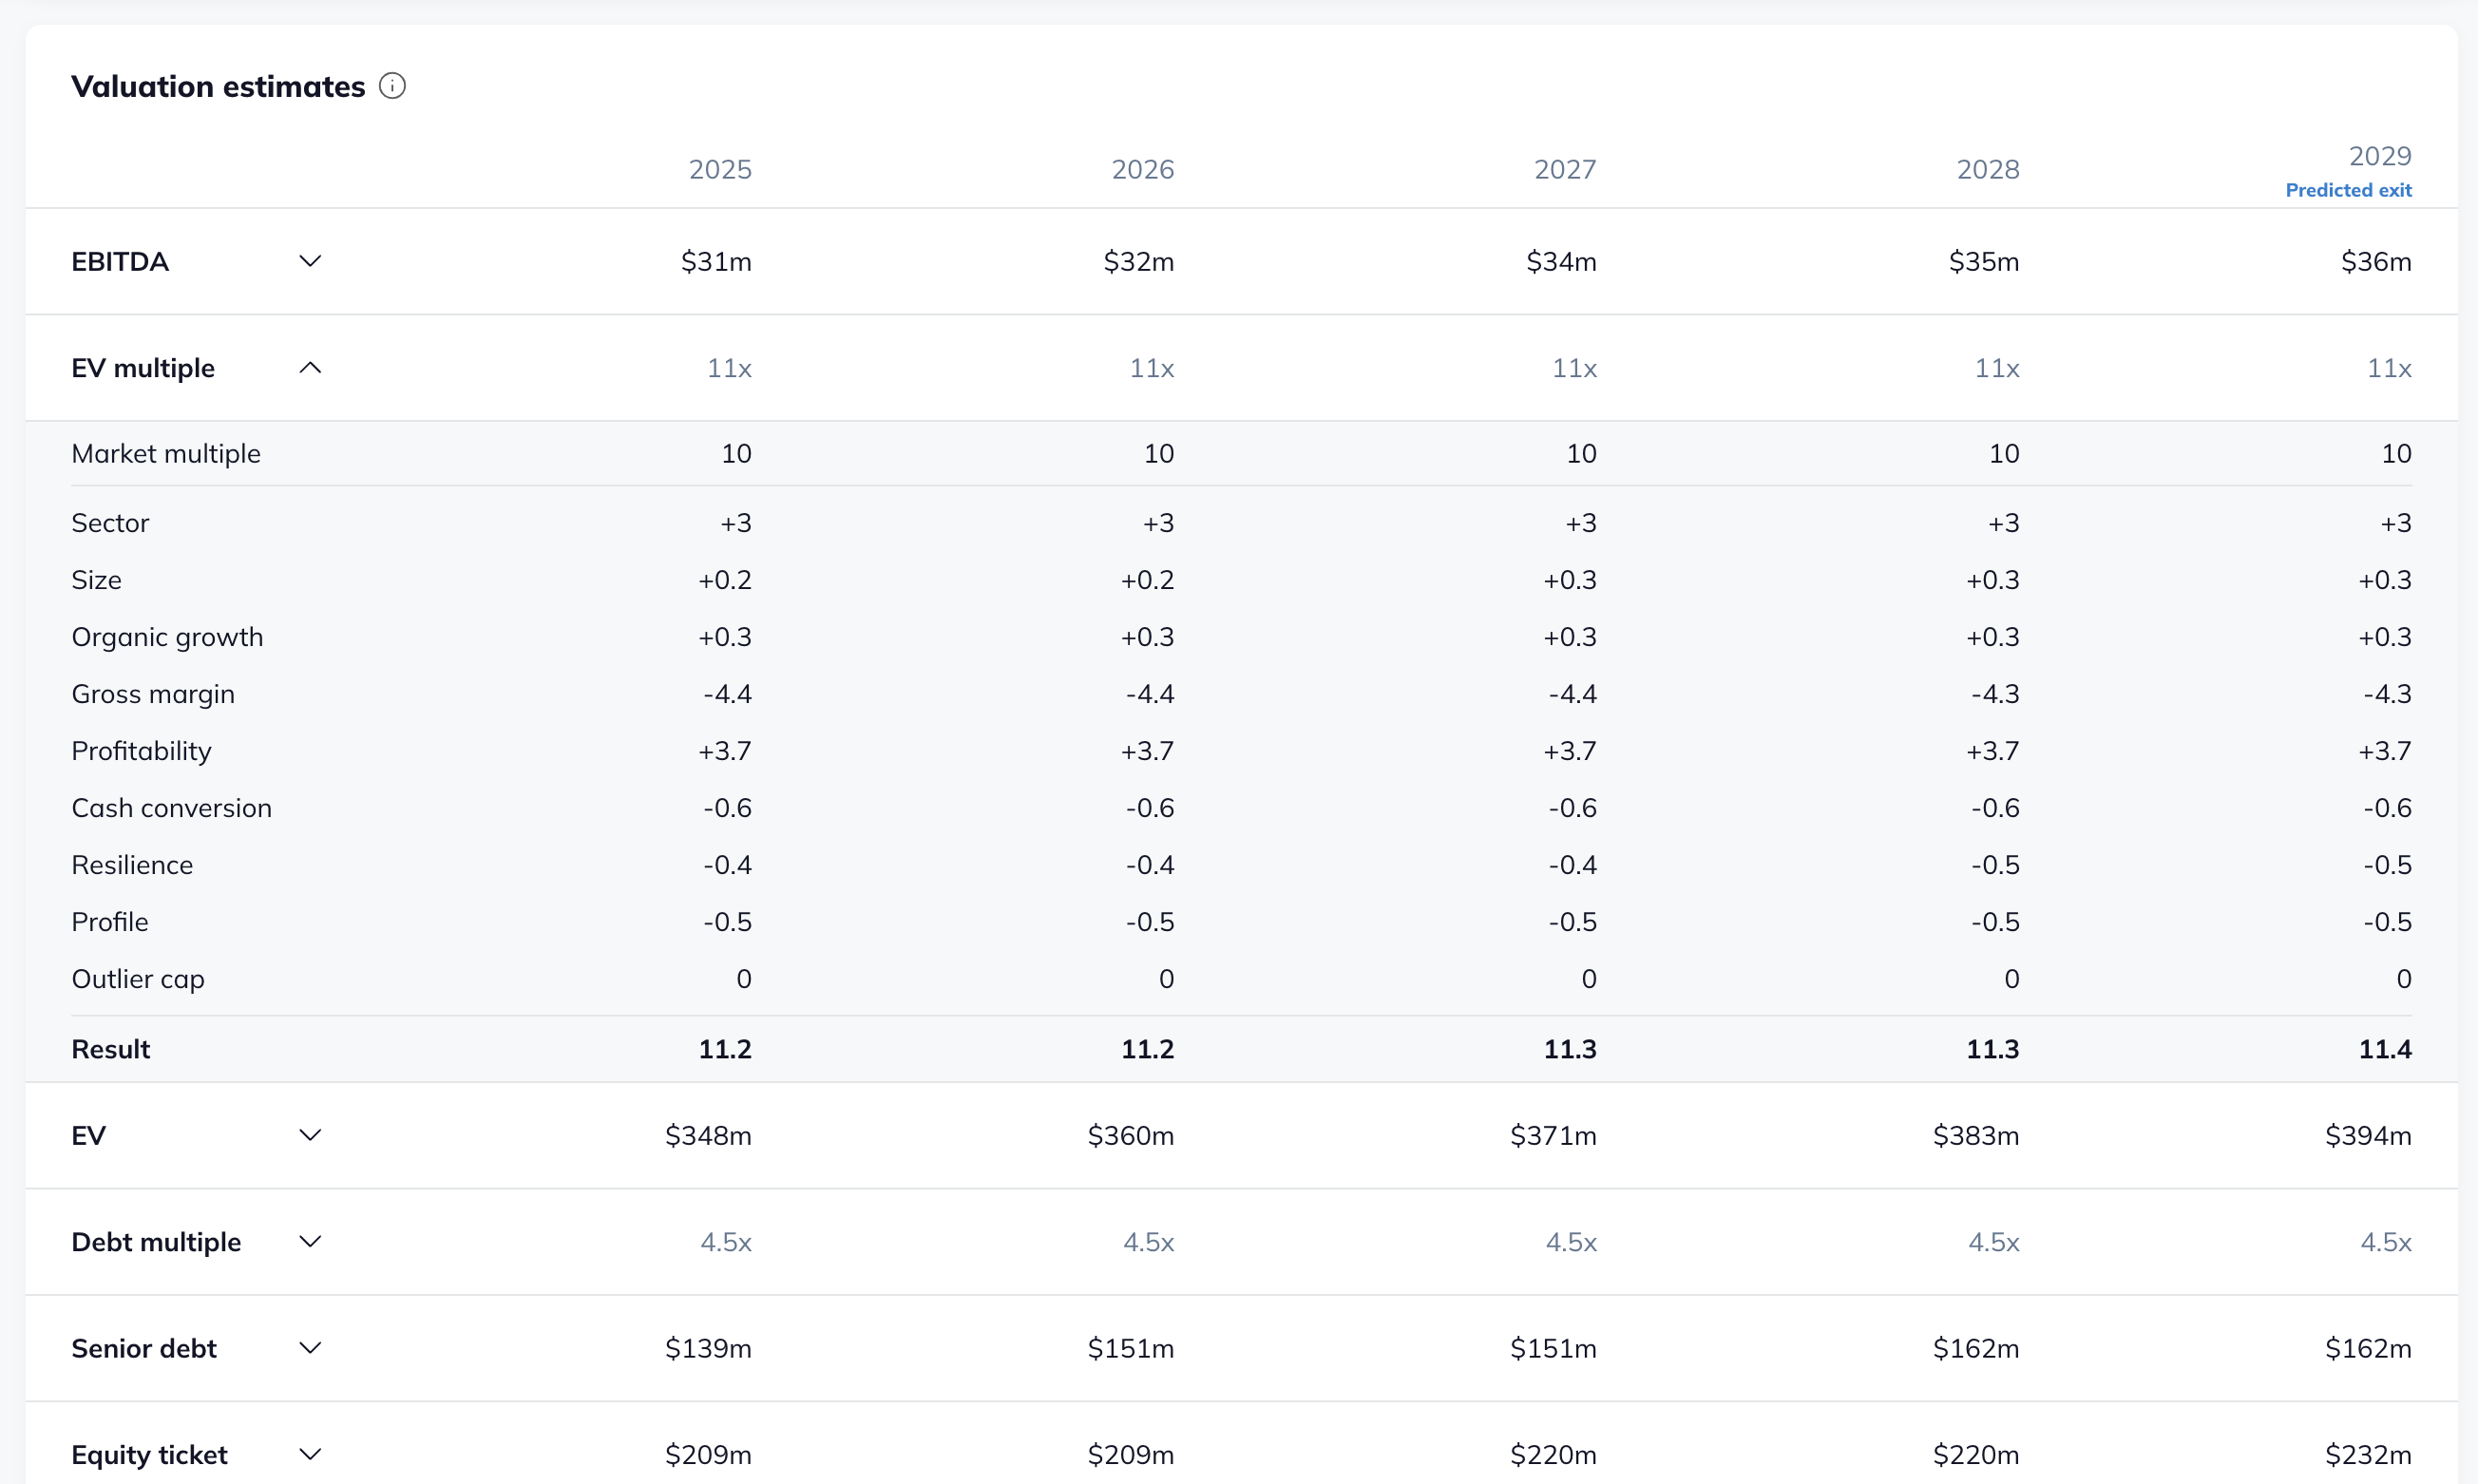The image size is (2478, 1484).
Task: Expand the EBITDA row chevron
Action: 310,261
